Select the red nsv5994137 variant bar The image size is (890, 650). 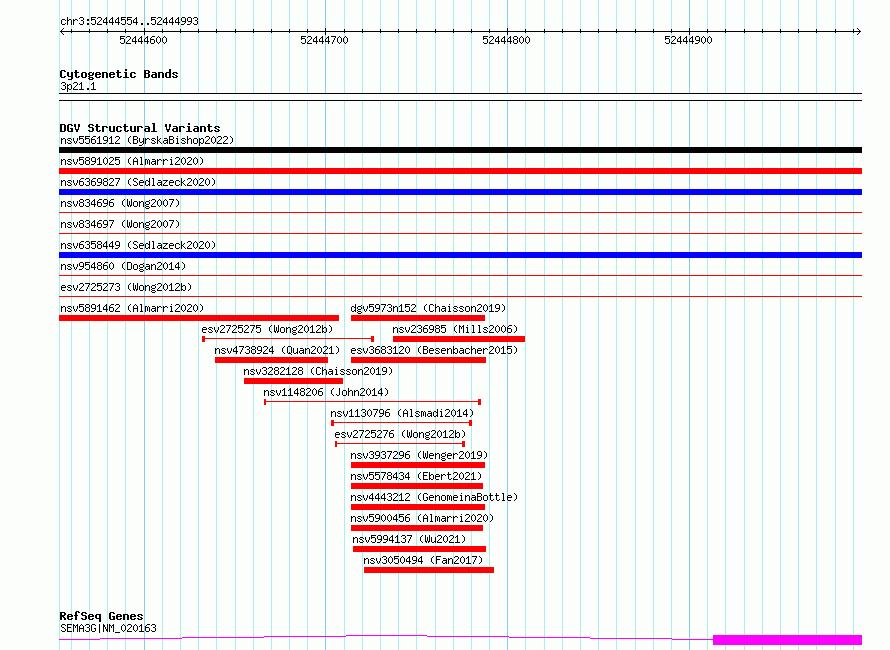419,549
